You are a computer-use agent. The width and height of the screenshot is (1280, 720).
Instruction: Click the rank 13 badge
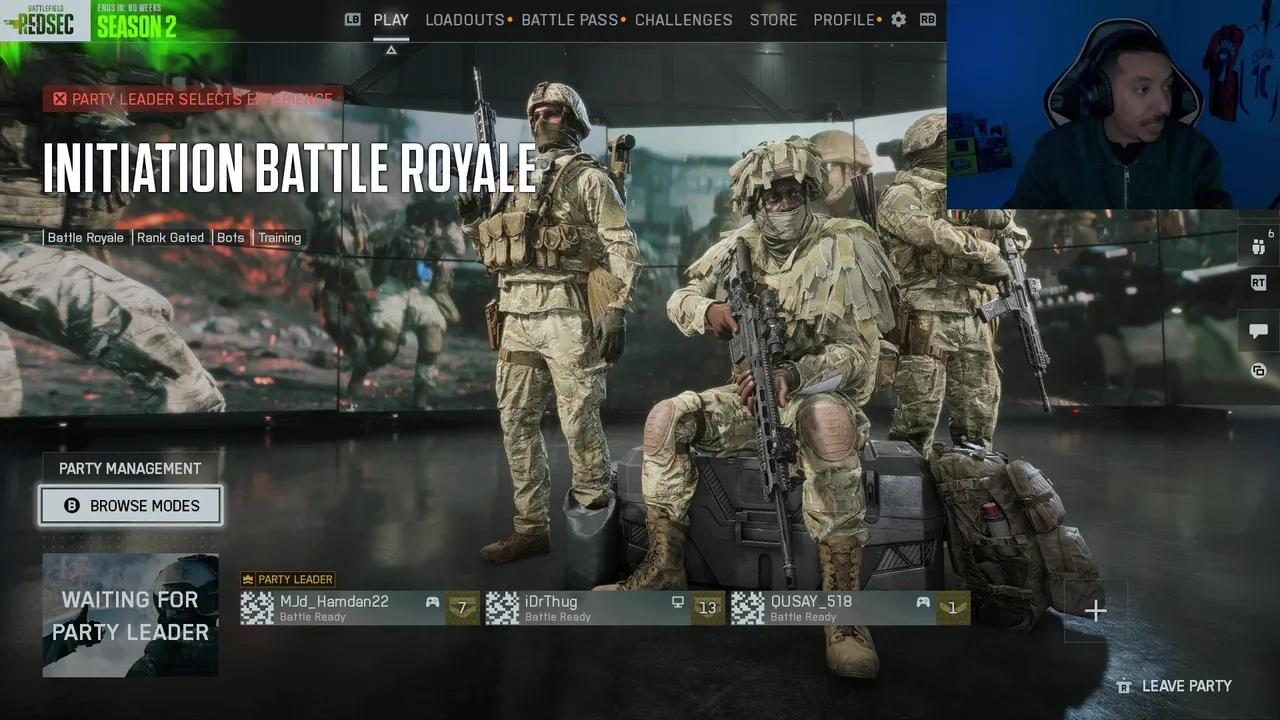click(x=708, y=608)
